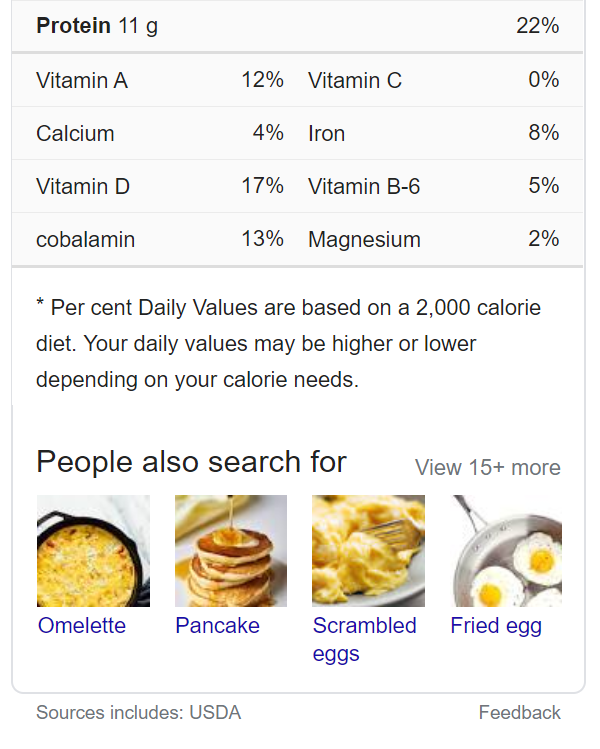This screenshot has height=749, width=600.
Task: Click the Vitamin D entry
Action: click(83, 186)
